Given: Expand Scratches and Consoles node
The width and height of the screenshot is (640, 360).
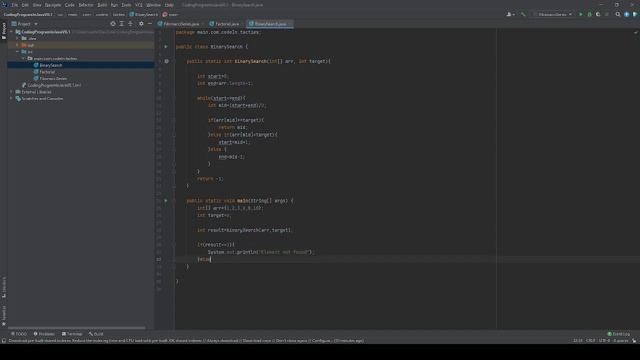Looking at the screenshot, I should 11,98.
